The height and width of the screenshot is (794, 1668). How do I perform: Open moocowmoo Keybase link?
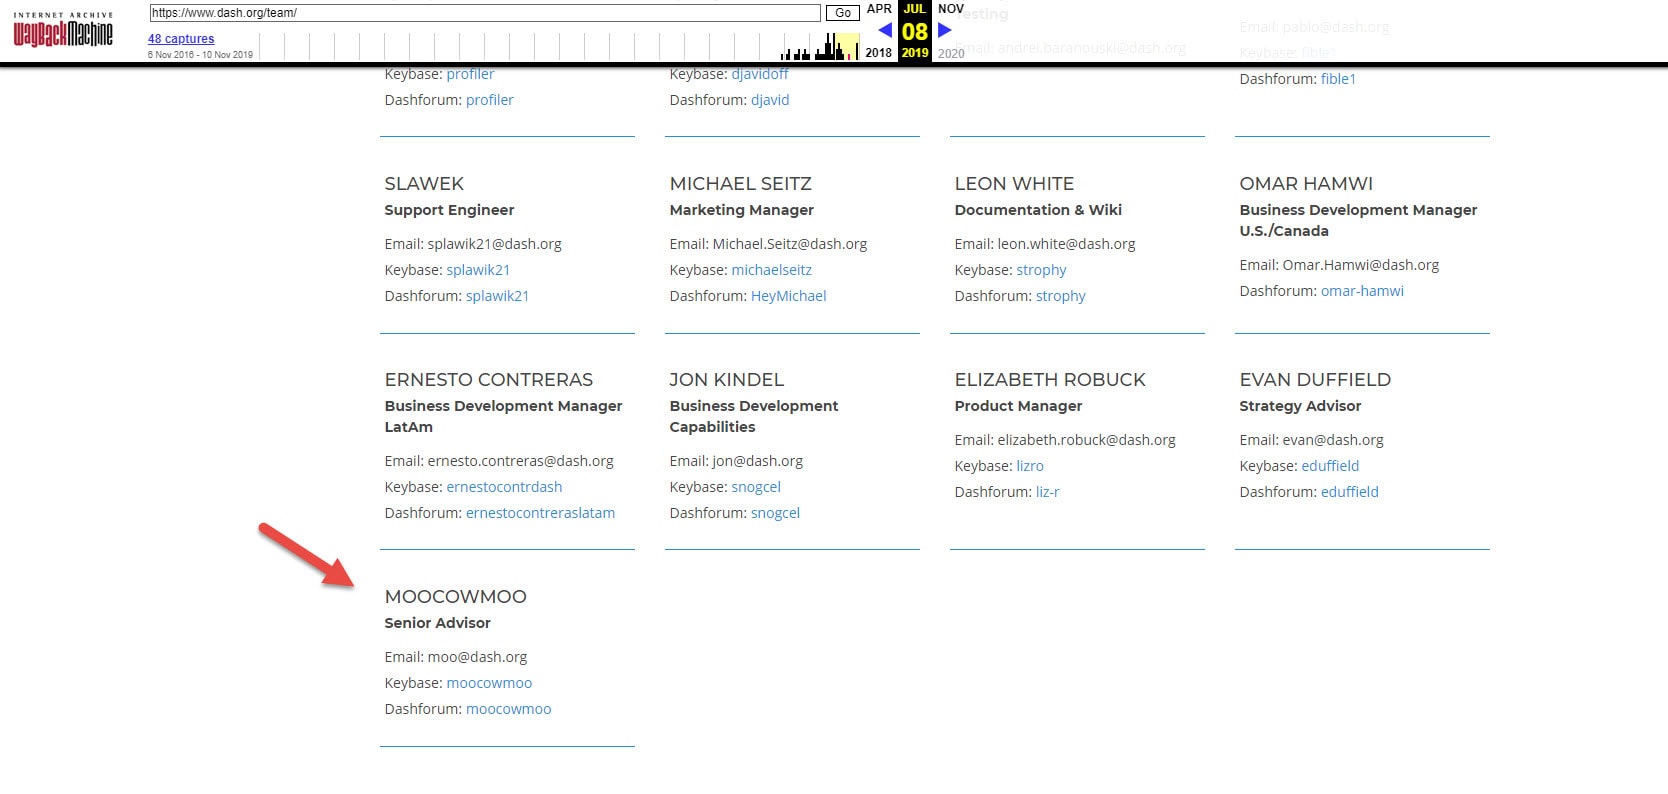tap(489, 683)
